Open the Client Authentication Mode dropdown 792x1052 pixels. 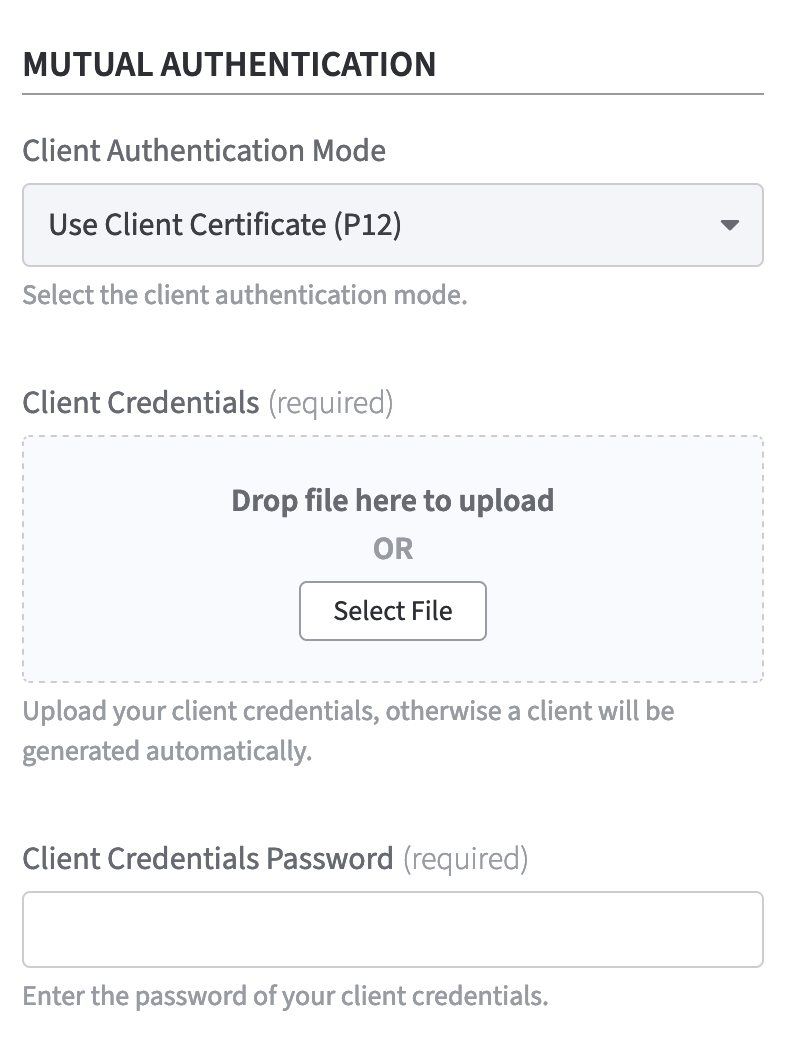click(x=392, y=225)
